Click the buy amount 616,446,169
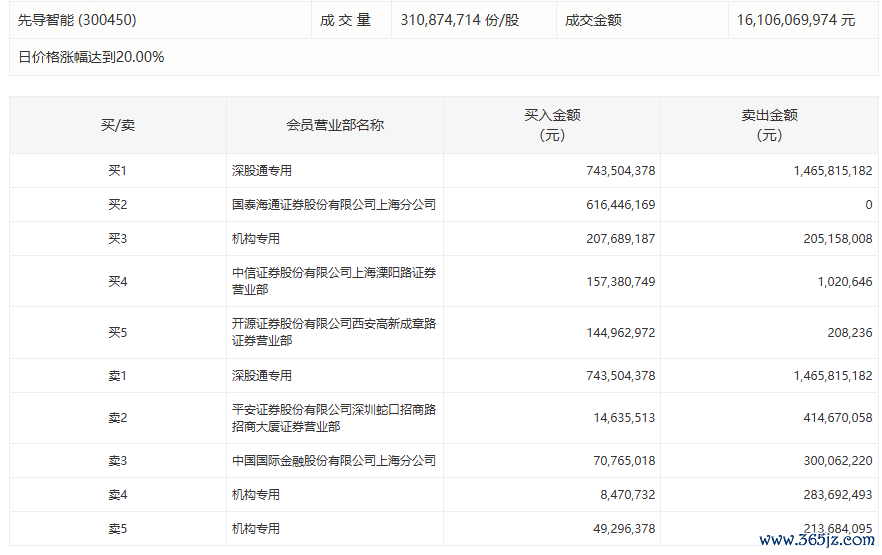Screen dimensions: 882x555 click(620, 205)
